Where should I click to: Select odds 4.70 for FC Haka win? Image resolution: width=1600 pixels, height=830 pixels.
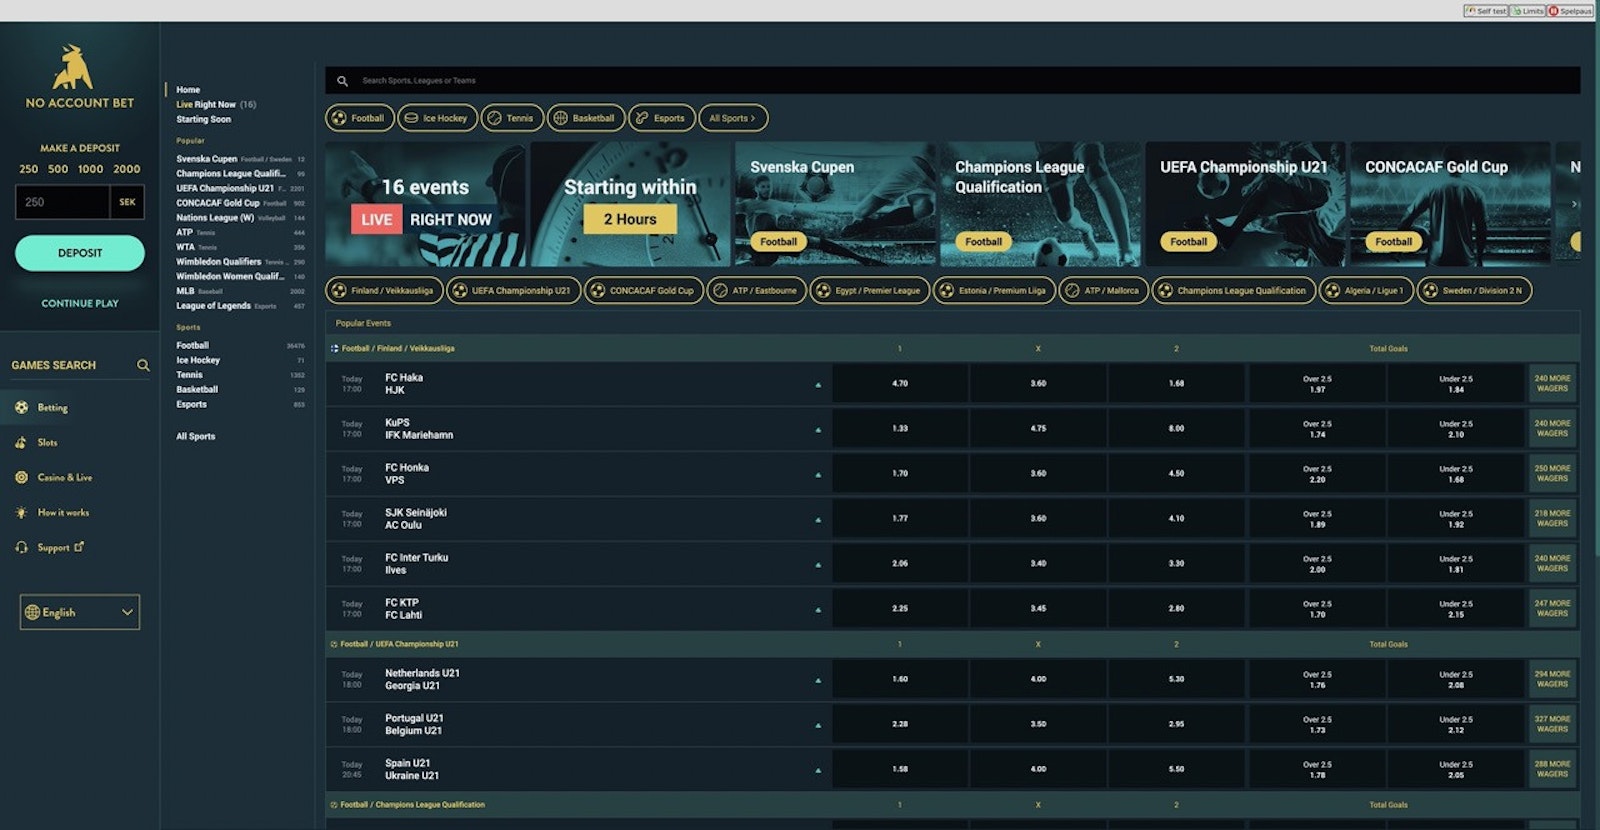coord(899,383)
